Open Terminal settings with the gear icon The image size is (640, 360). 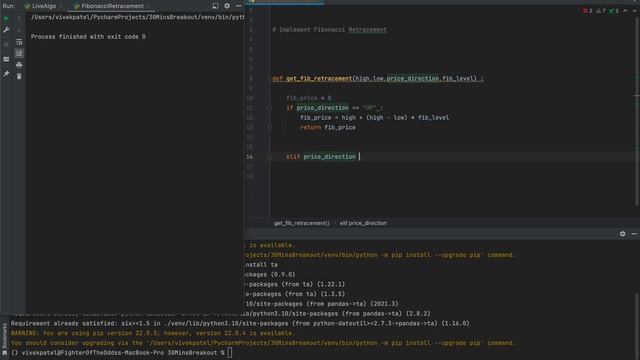622,234
